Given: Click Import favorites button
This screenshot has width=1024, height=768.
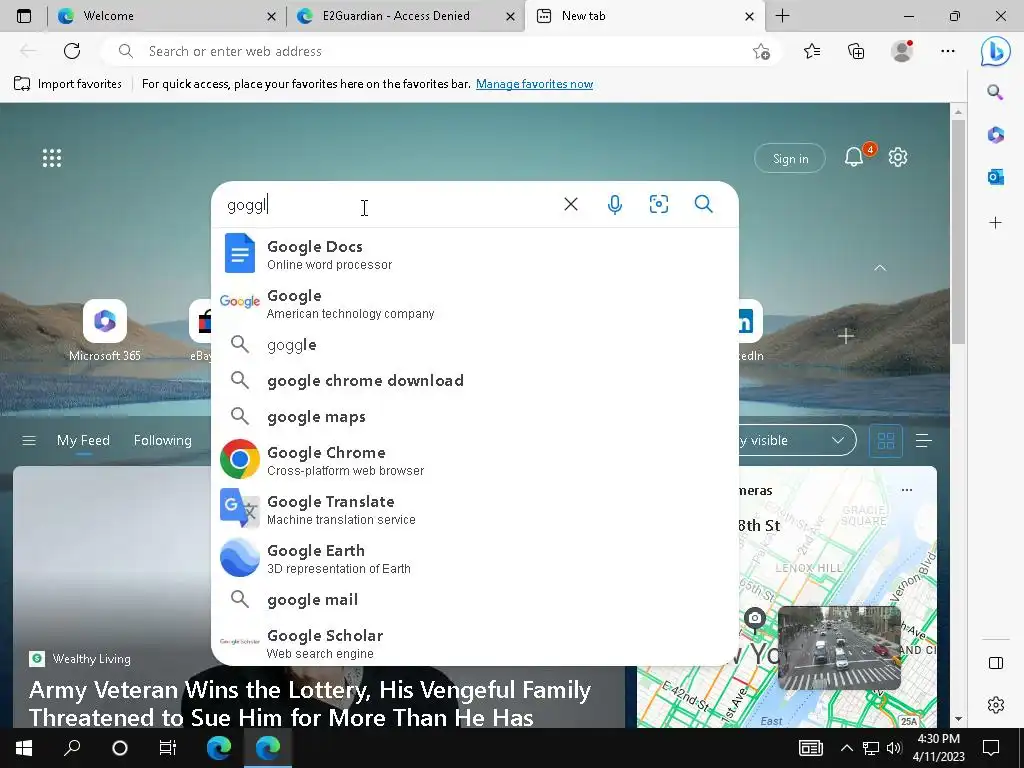Looking at the screenshot, I should tap(68, 84).
